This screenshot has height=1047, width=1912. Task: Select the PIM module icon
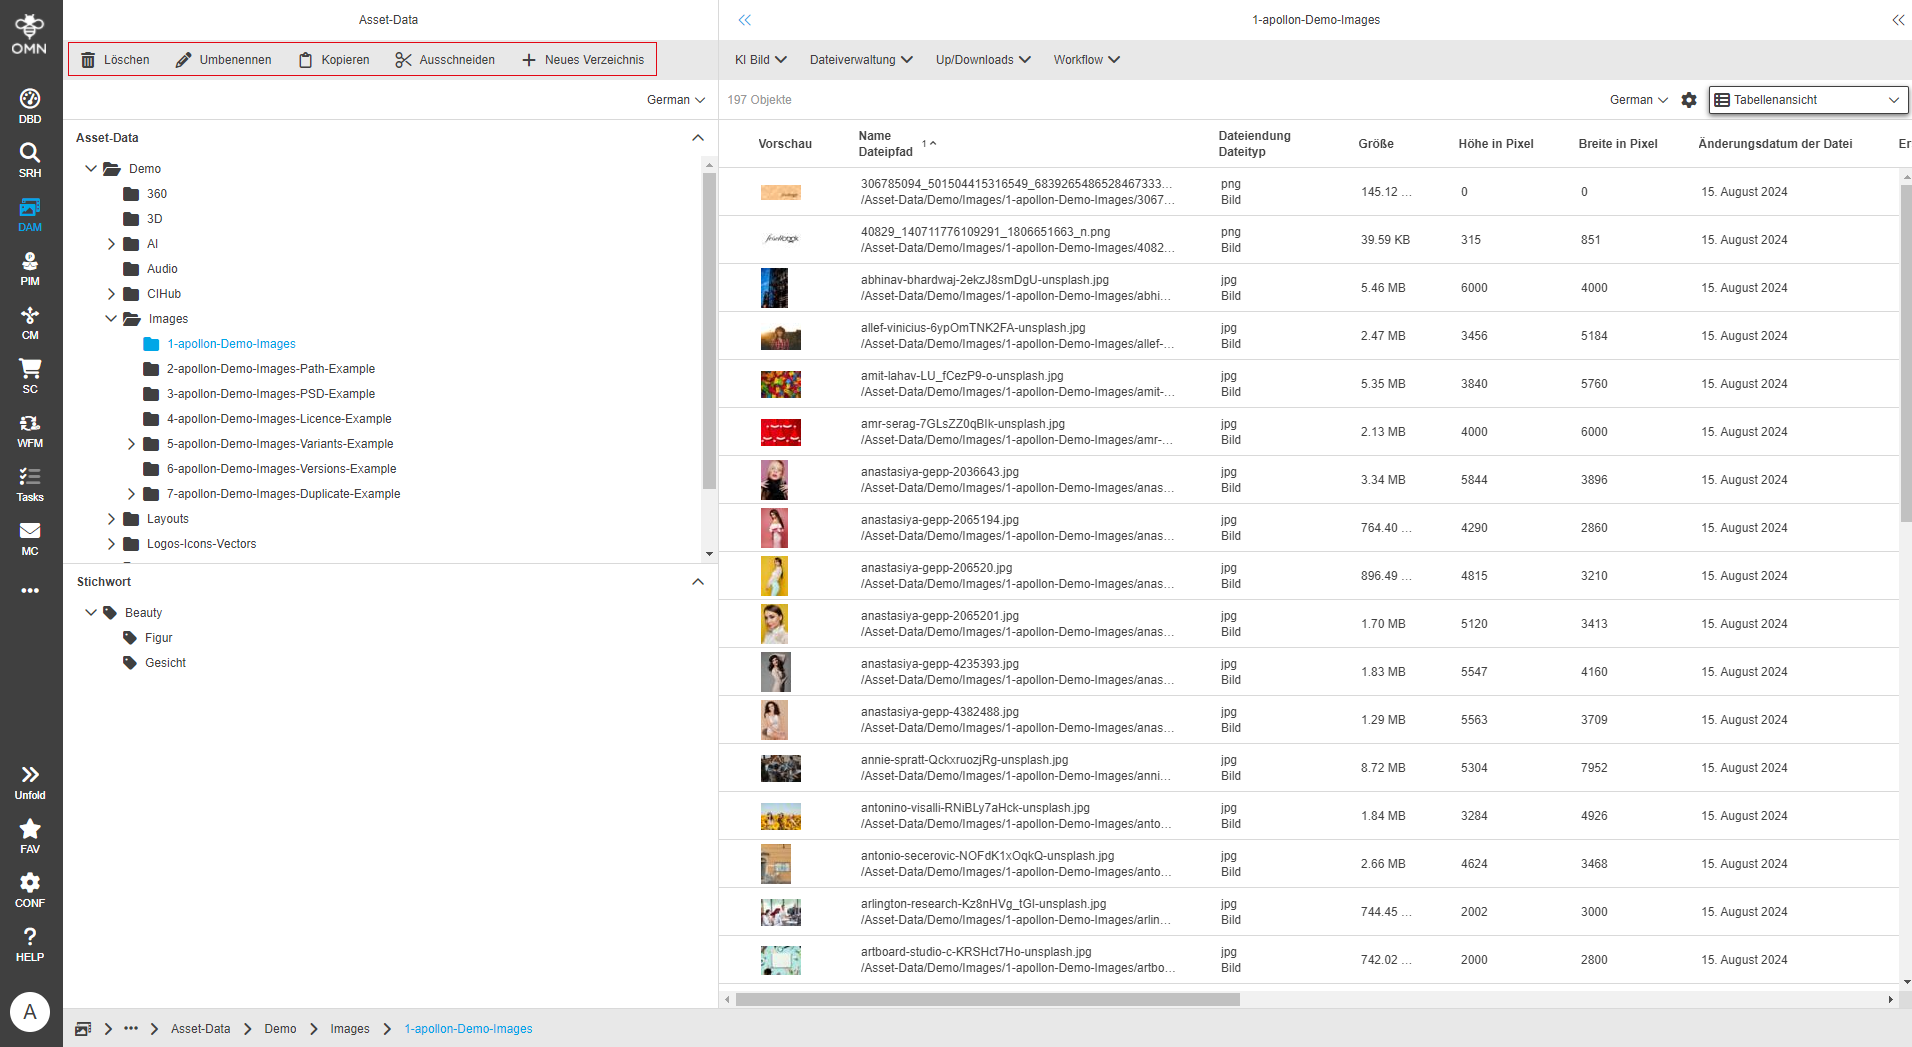coord(30,267)
